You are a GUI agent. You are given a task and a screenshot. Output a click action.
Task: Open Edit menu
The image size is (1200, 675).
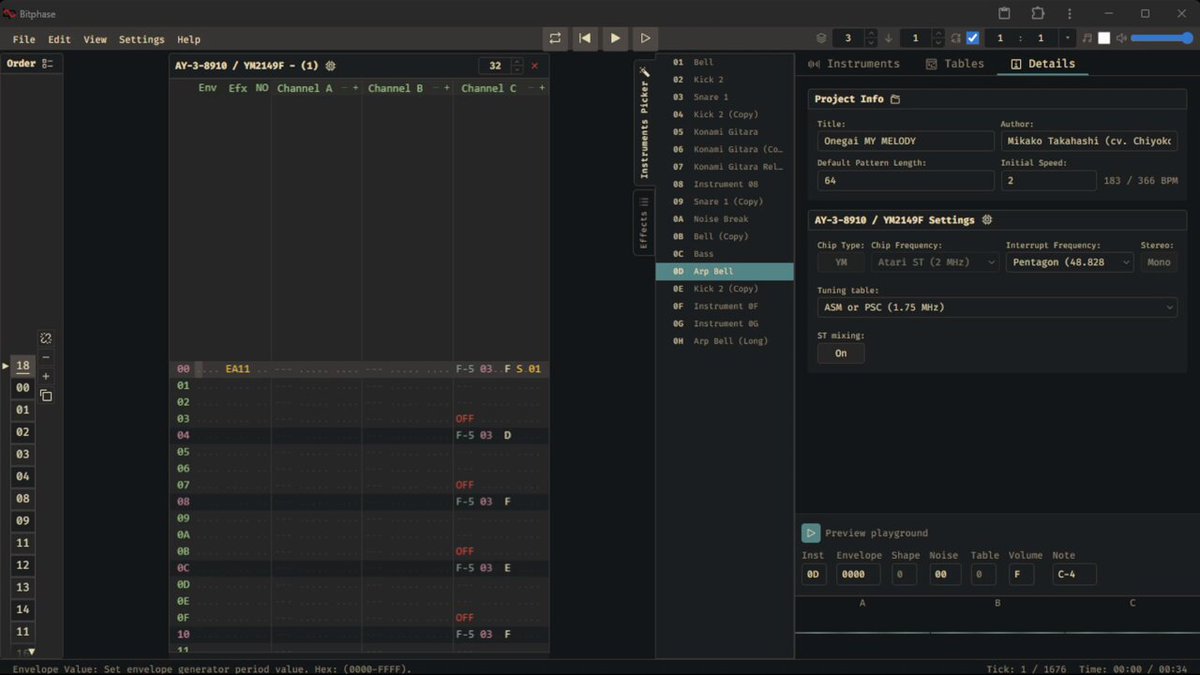pyautogui.click(x=59, y=39)
